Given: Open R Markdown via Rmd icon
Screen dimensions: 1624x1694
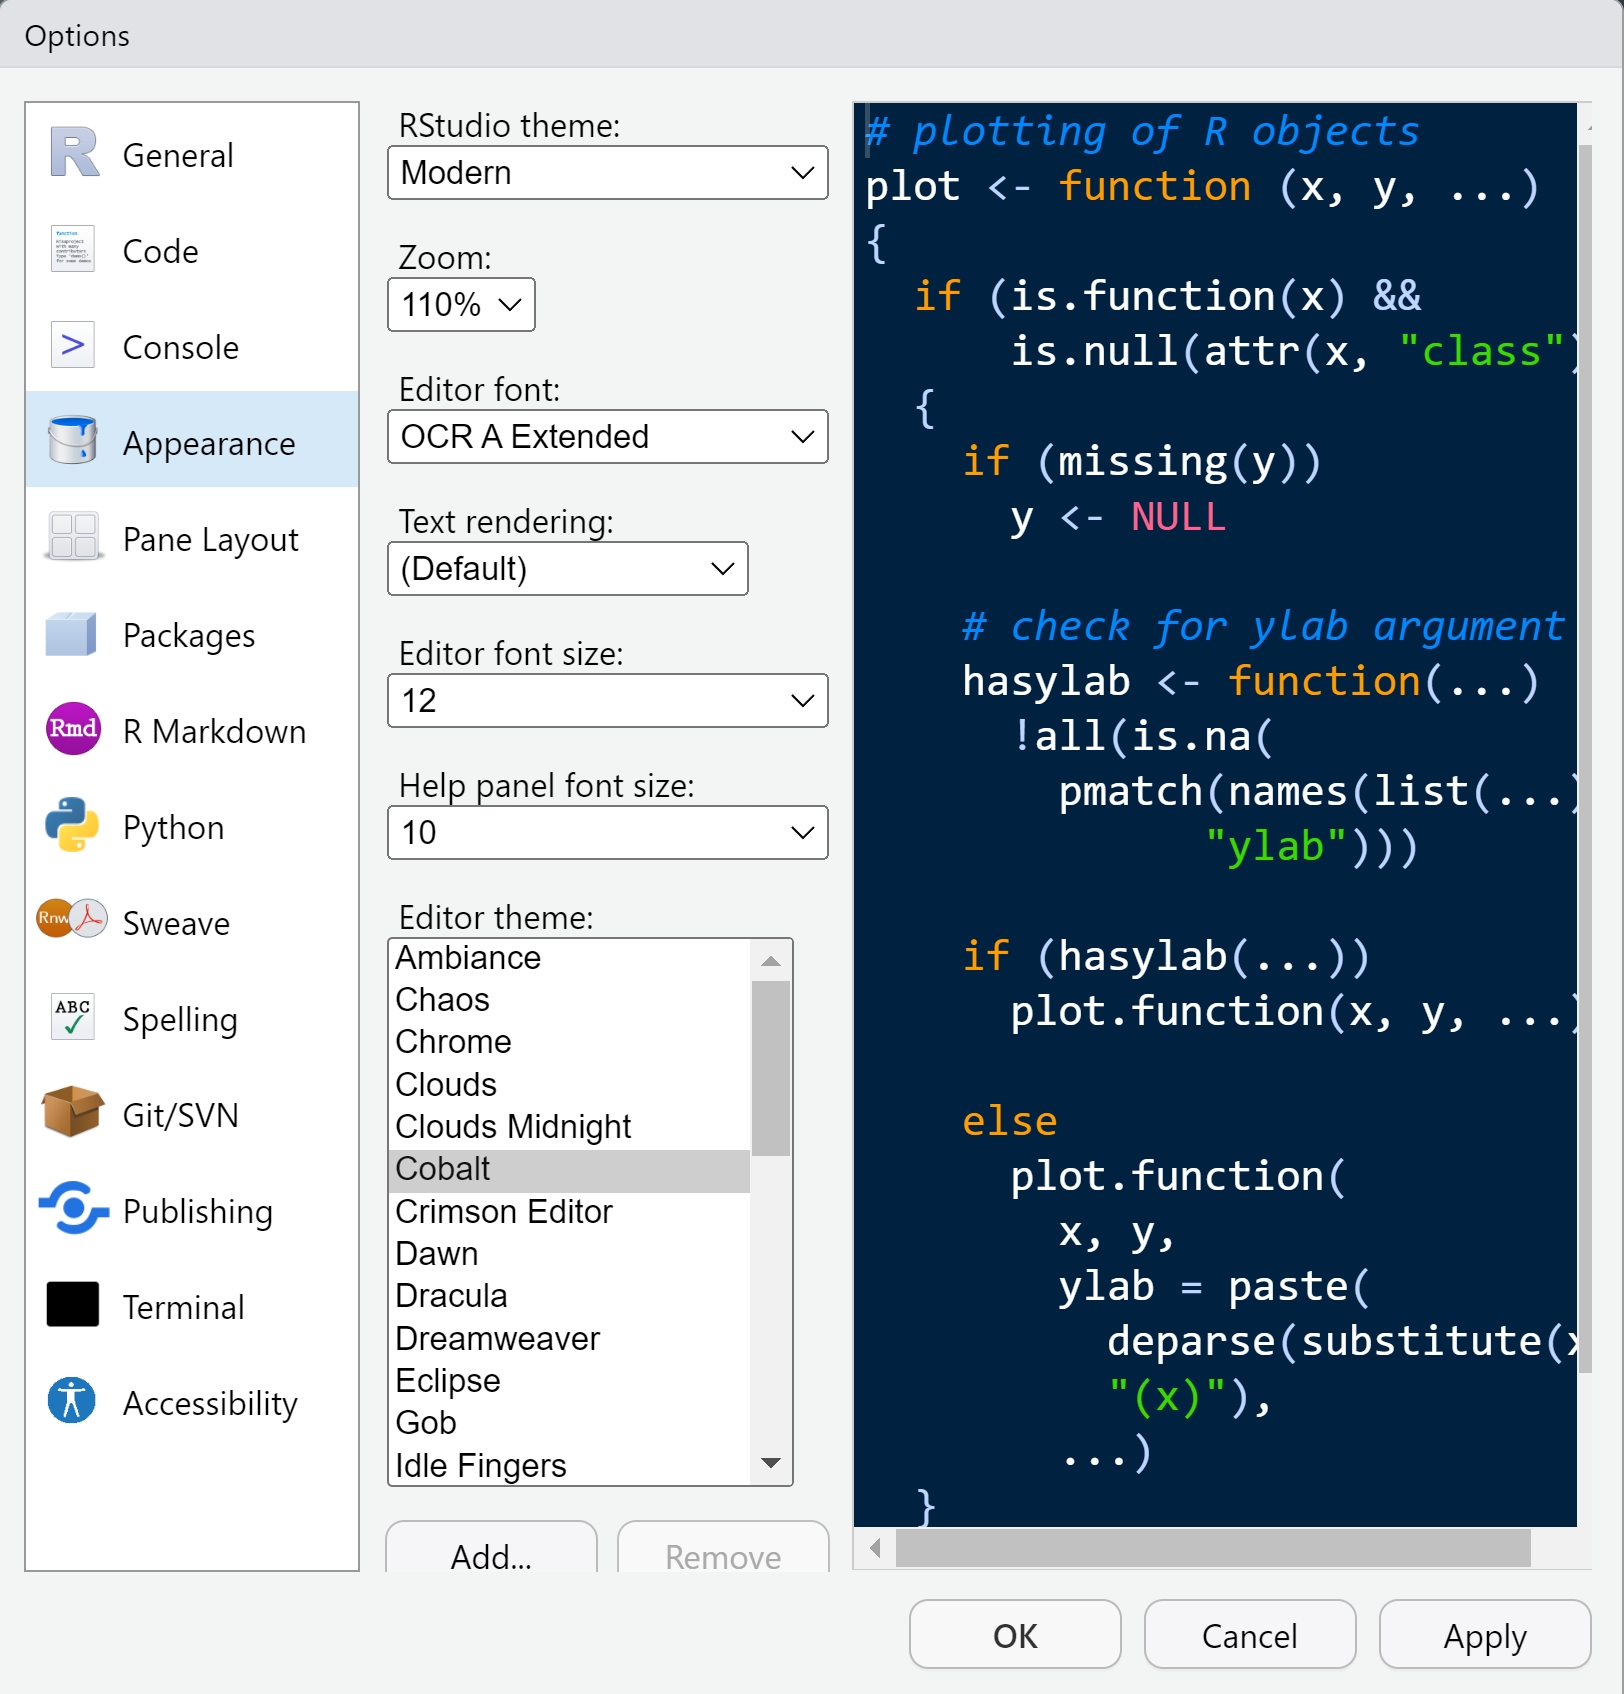Looking at the screenshot, I should pos(72,729).
